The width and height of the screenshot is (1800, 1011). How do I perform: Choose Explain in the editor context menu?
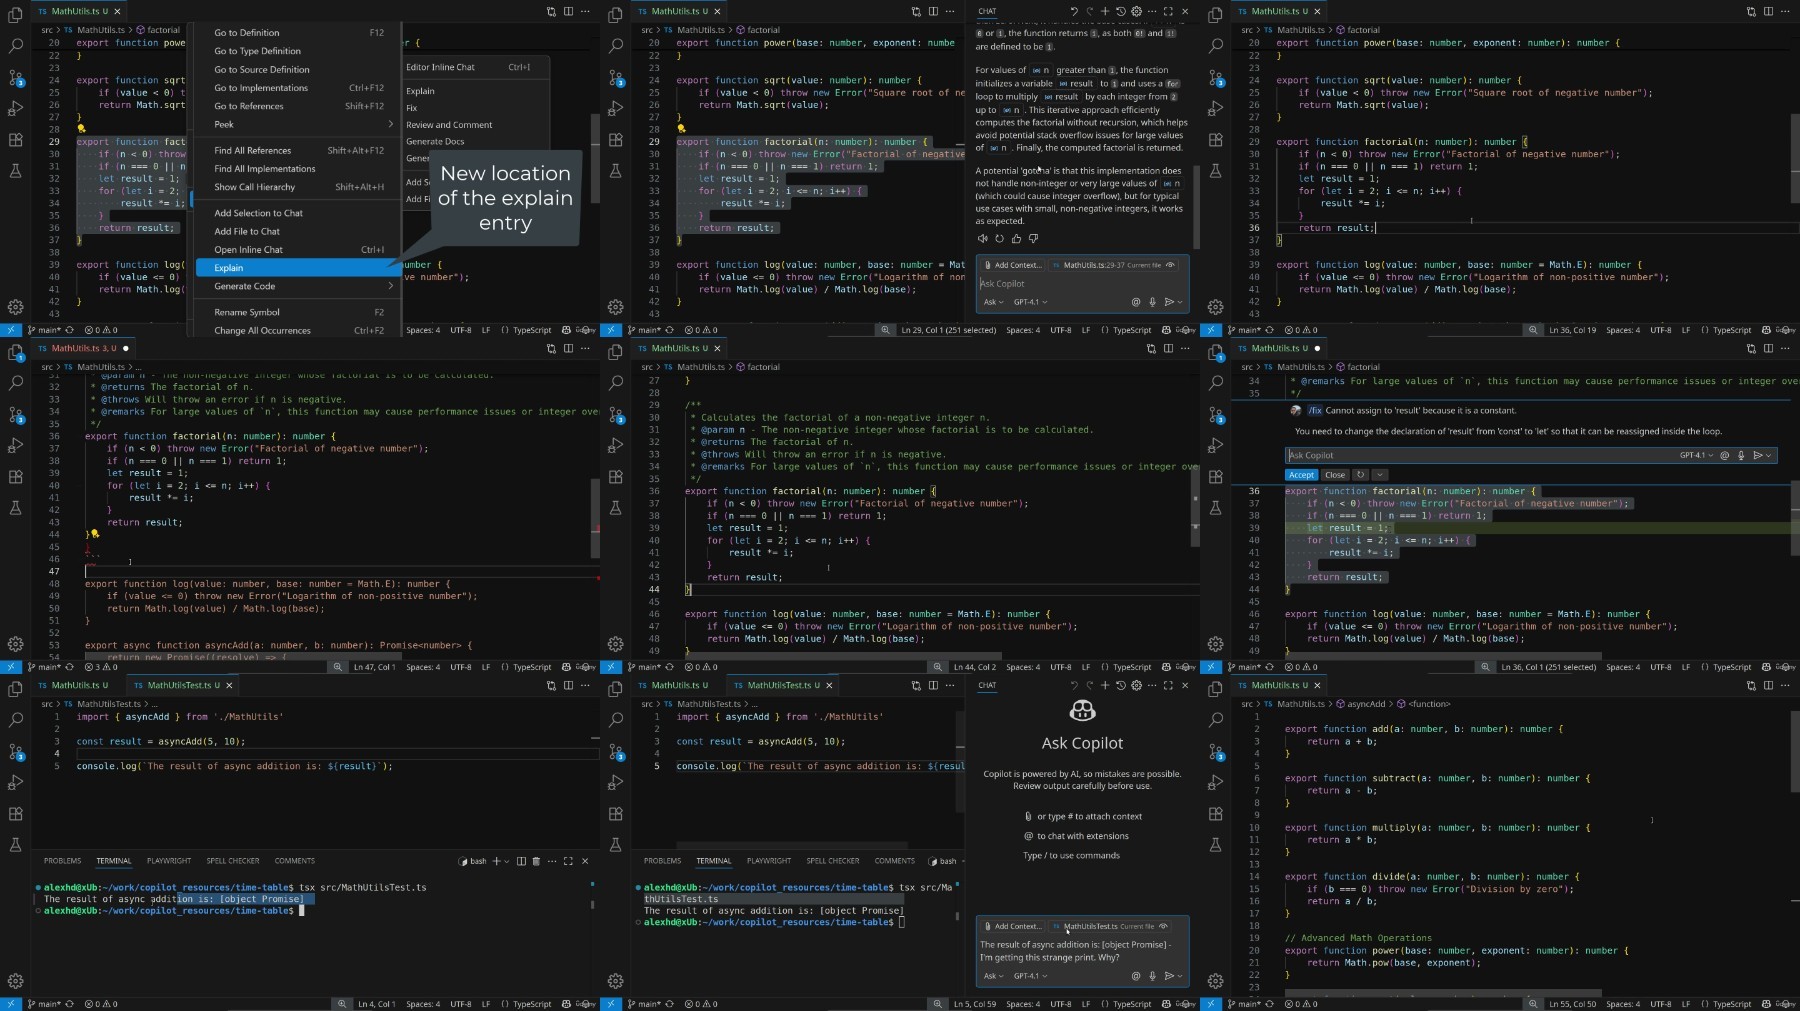[298, 268]
